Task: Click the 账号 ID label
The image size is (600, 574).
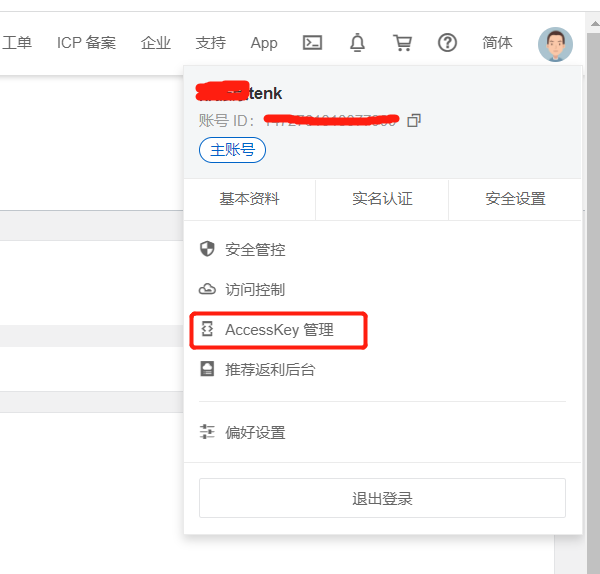Action: (226, 121)
